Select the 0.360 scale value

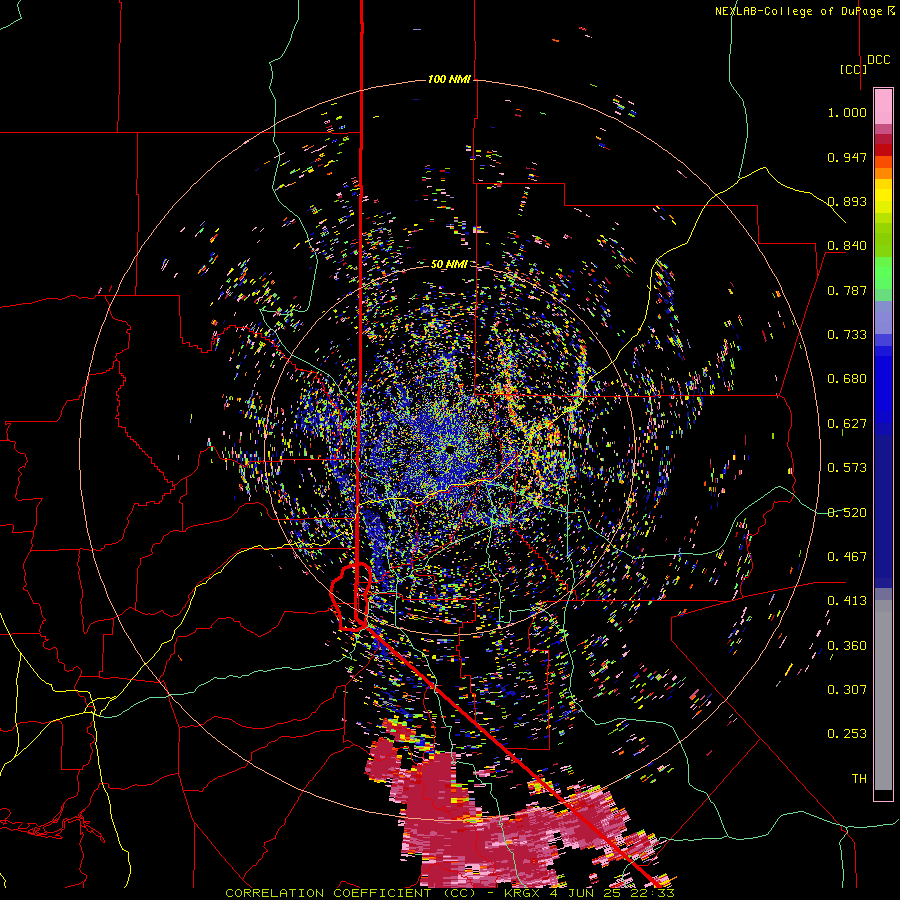coord(847,646)
